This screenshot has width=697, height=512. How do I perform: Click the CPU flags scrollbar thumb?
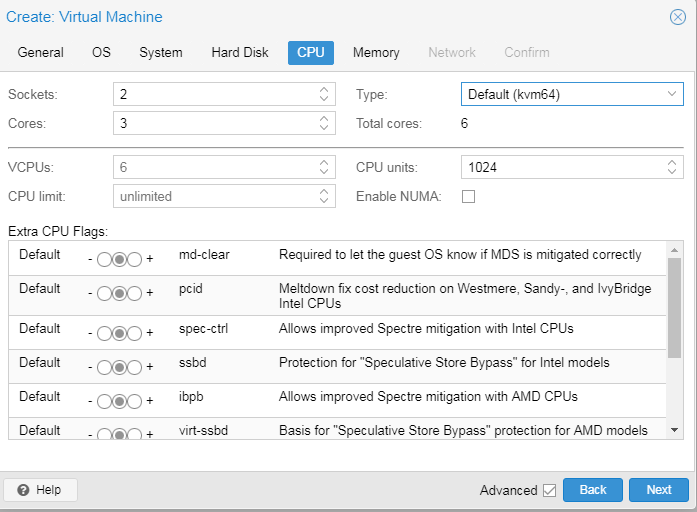click(x=674, y=308)
